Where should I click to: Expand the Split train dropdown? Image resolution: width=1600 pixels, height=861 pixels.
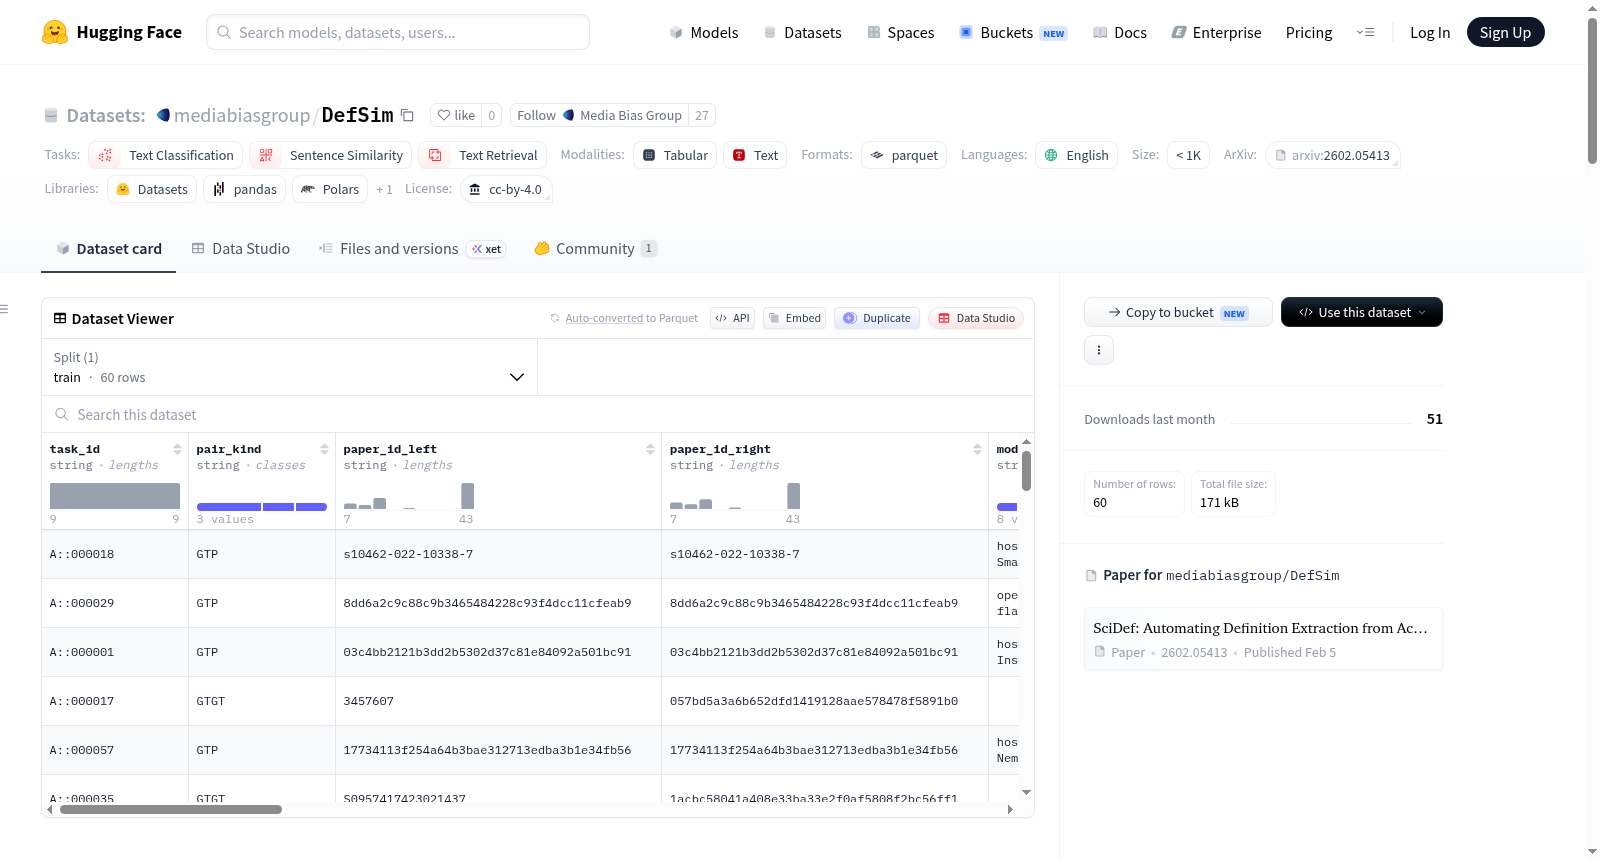coord(290,367)
